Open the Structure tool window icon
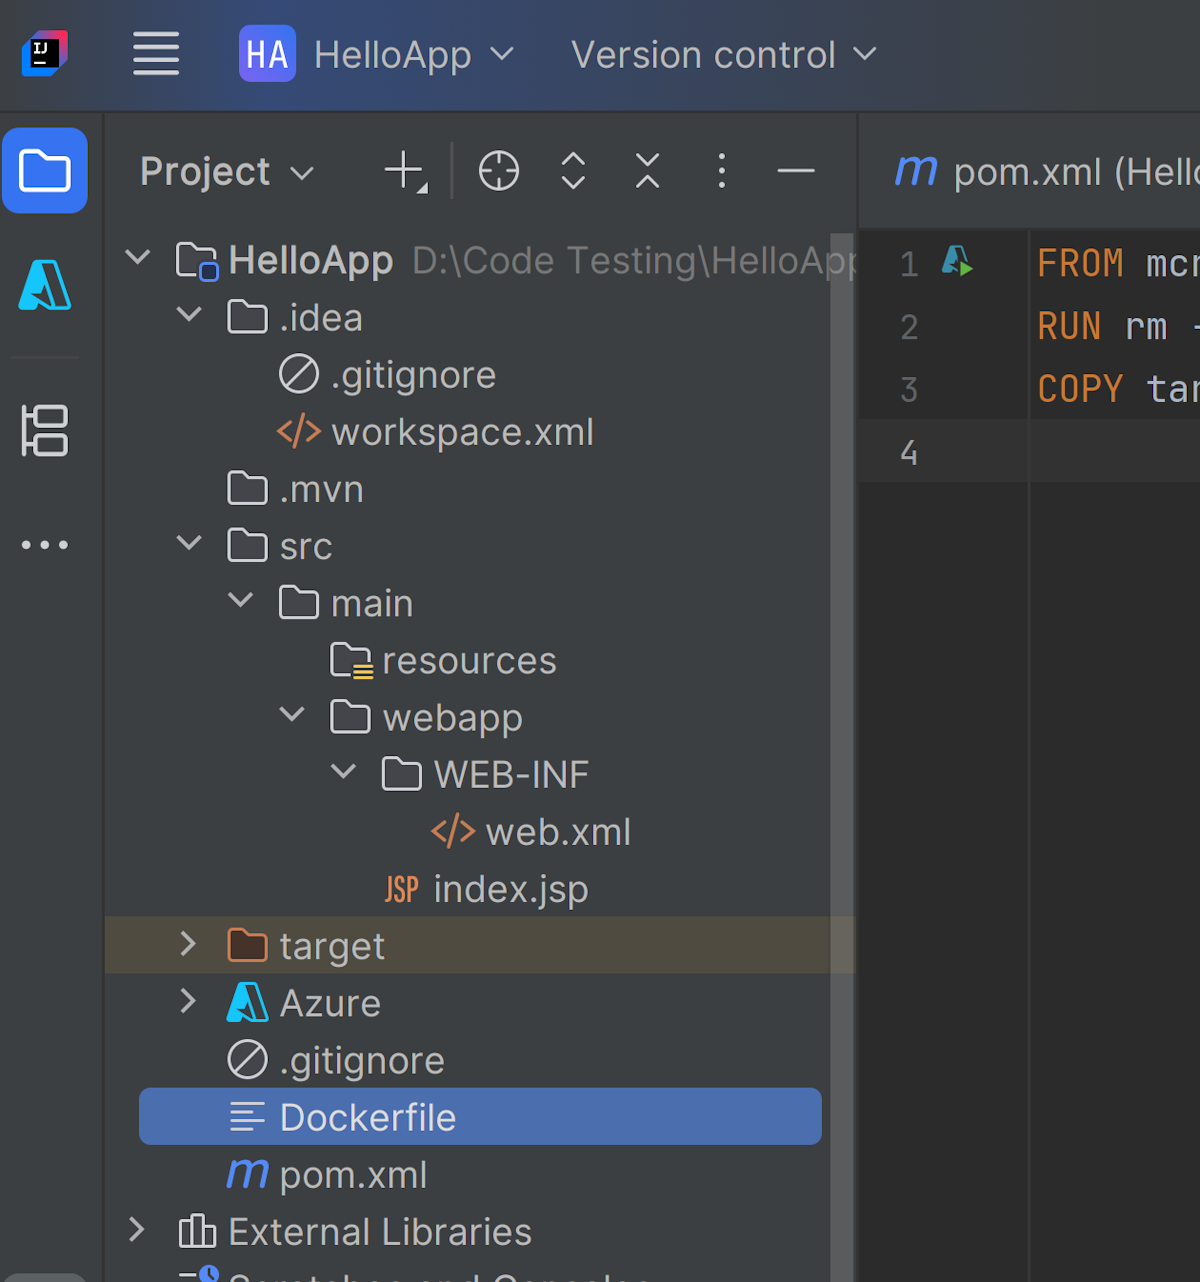This screenshot has height=1282, width=1200. pyautogui.click(x=44, y=431)
